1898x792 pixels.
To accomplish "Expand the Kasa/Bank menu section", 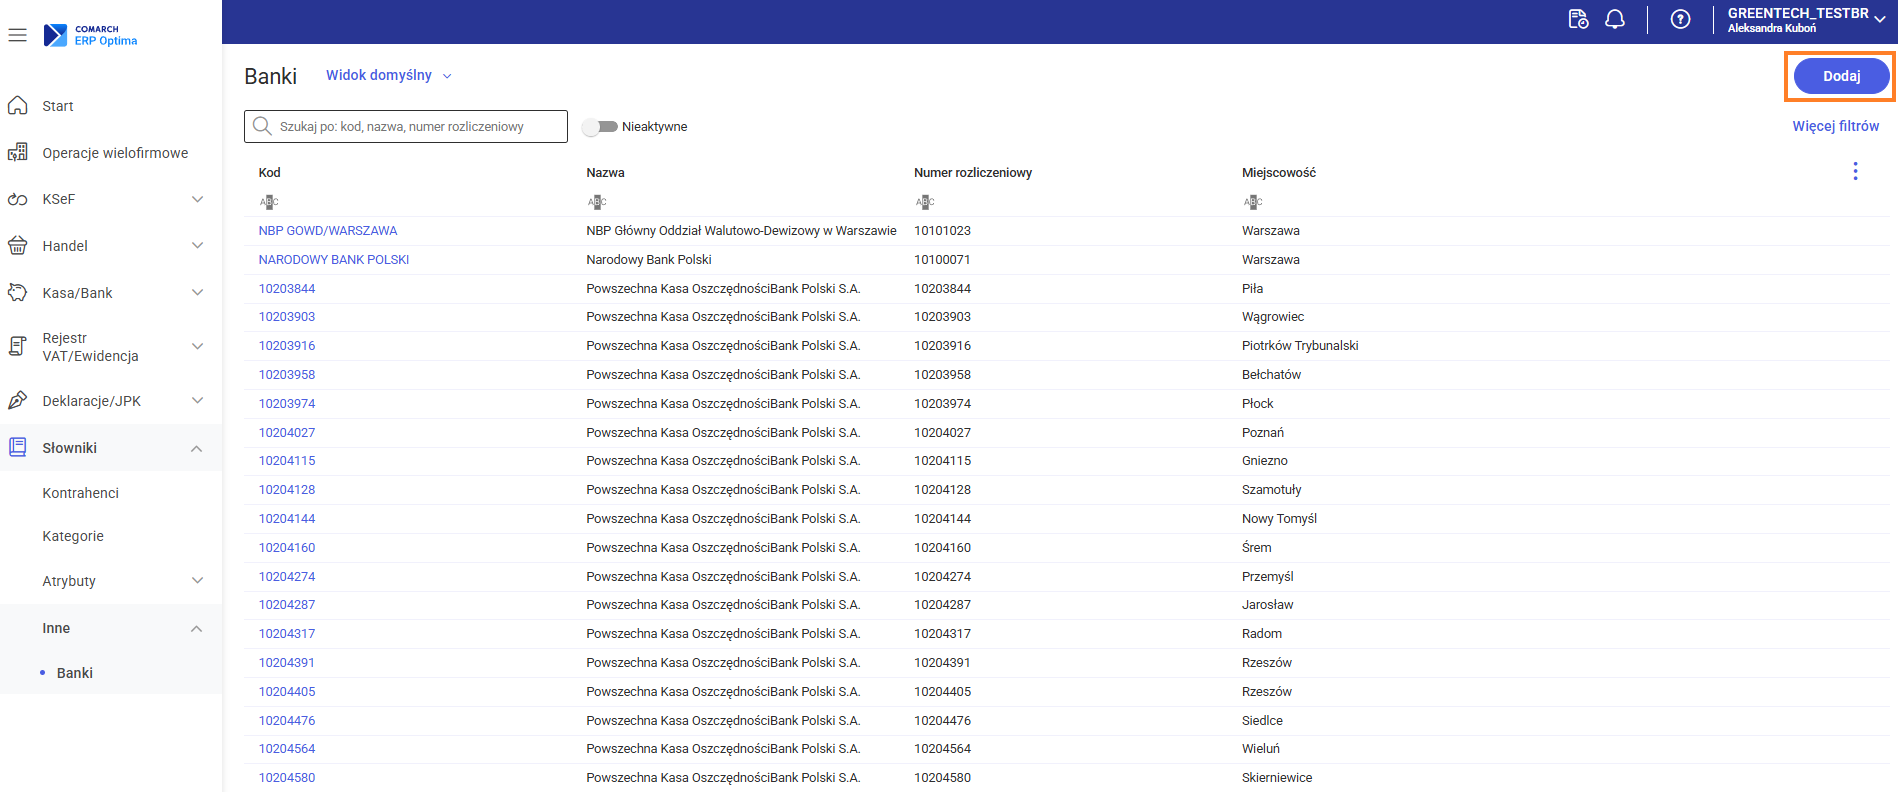I will pos(197,293).
